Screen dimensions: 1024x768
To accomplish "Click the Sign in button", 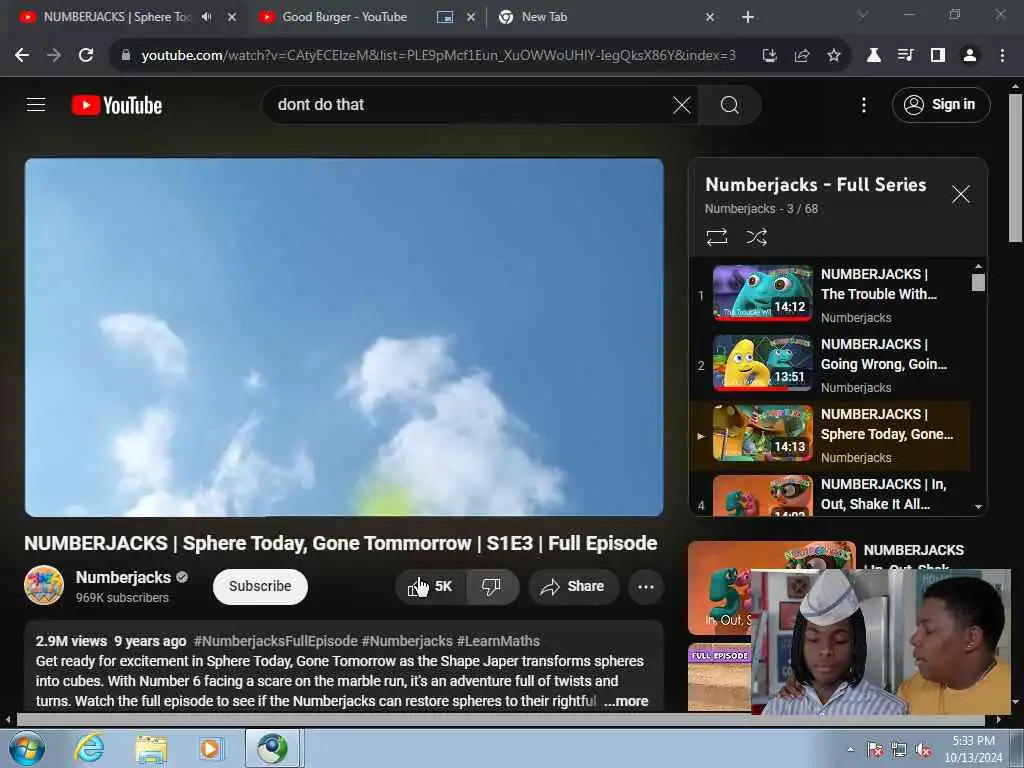I will tap(940, 104).
